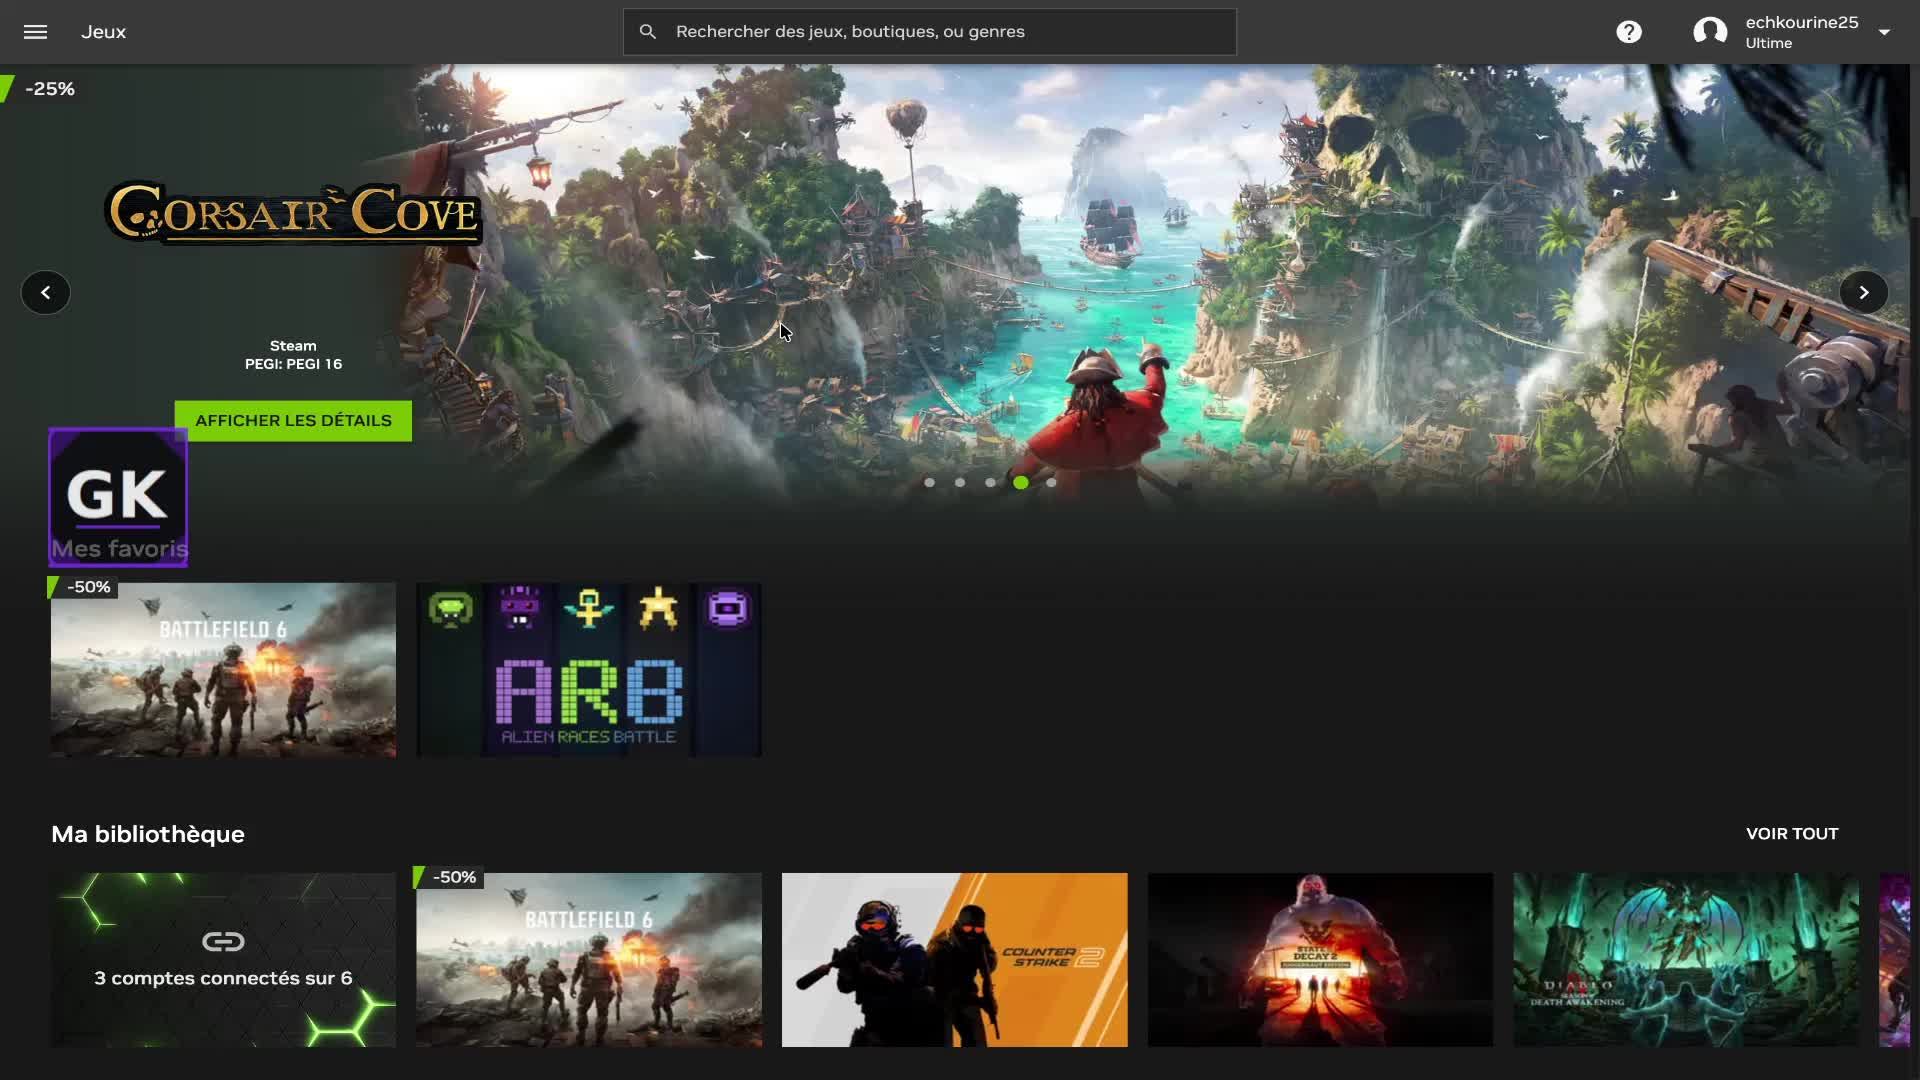1920x1080 pixels.
Task: Expand the echkourine25 account dropdown arrow
Action: pos(1884,32)
